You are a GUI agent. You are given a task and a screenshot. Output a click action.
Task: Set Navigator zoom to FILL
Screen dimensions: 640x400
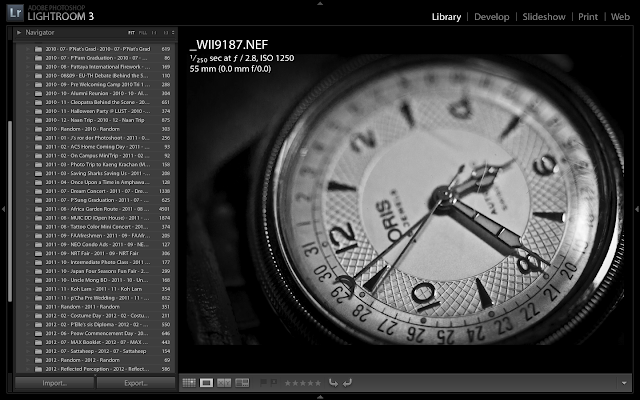(x=143, y=33)
